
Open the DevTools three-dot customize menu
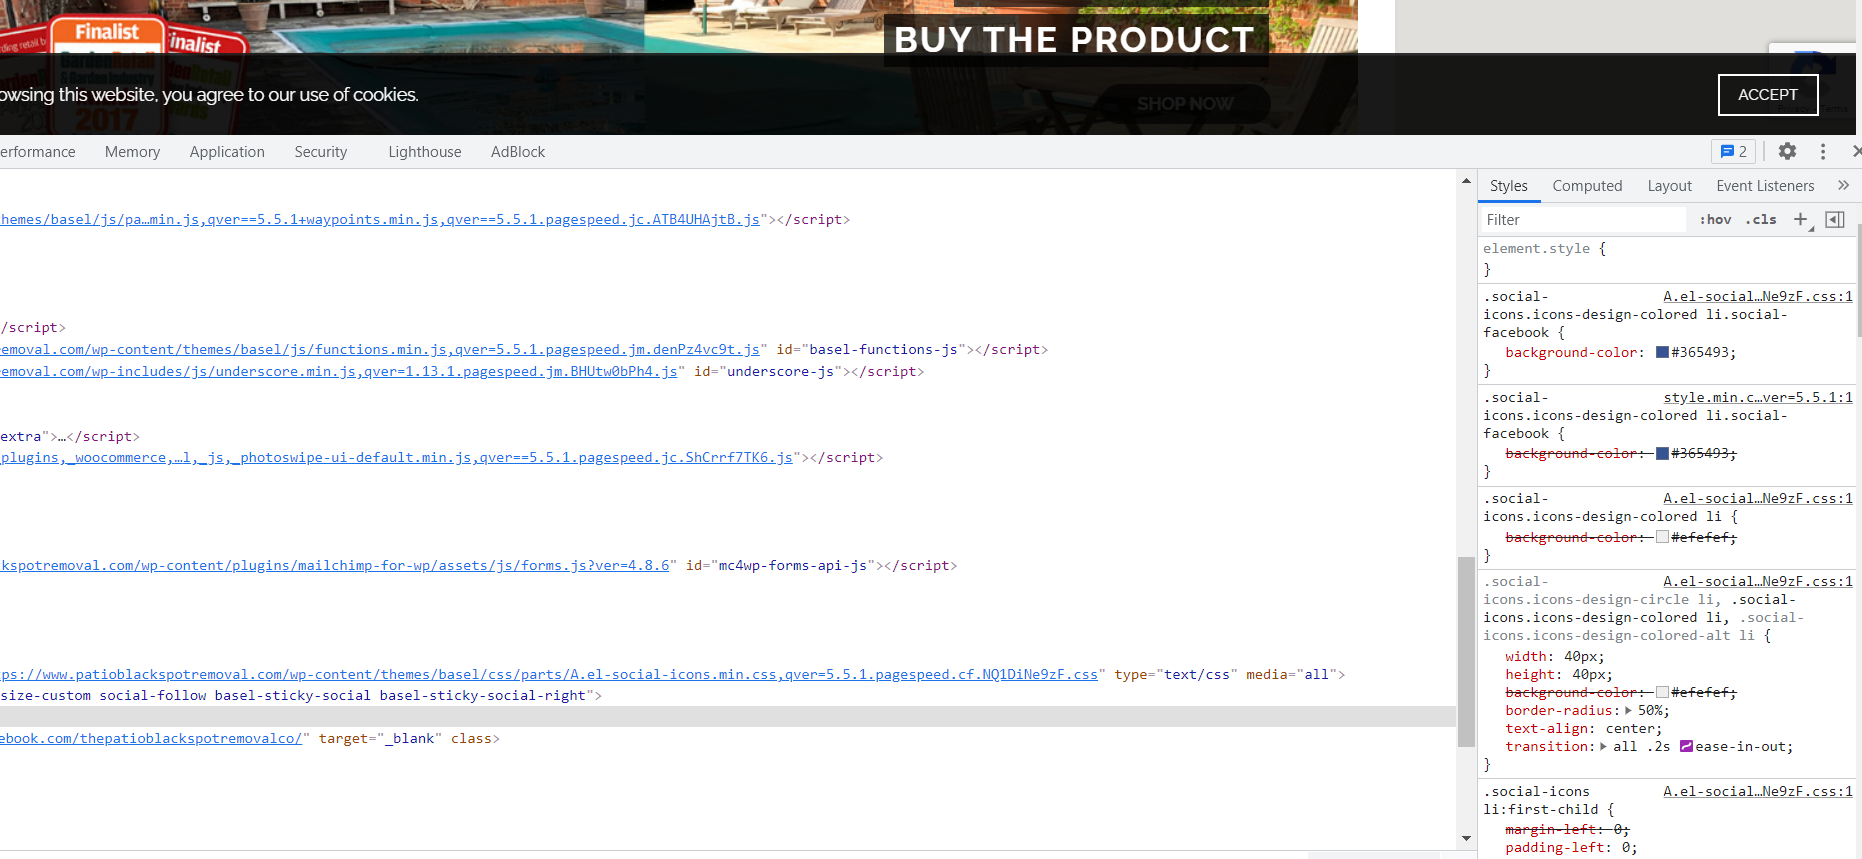pos(1823,151)
